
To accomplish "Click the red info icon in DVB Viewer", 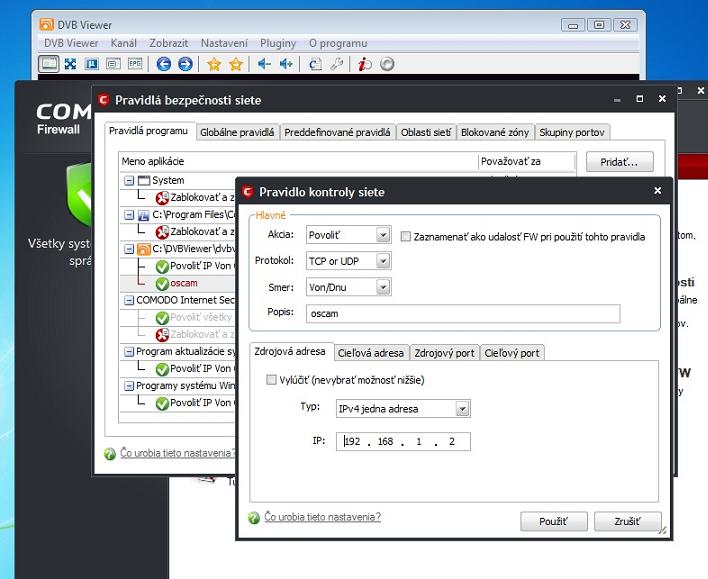I will tap(364, 64).
